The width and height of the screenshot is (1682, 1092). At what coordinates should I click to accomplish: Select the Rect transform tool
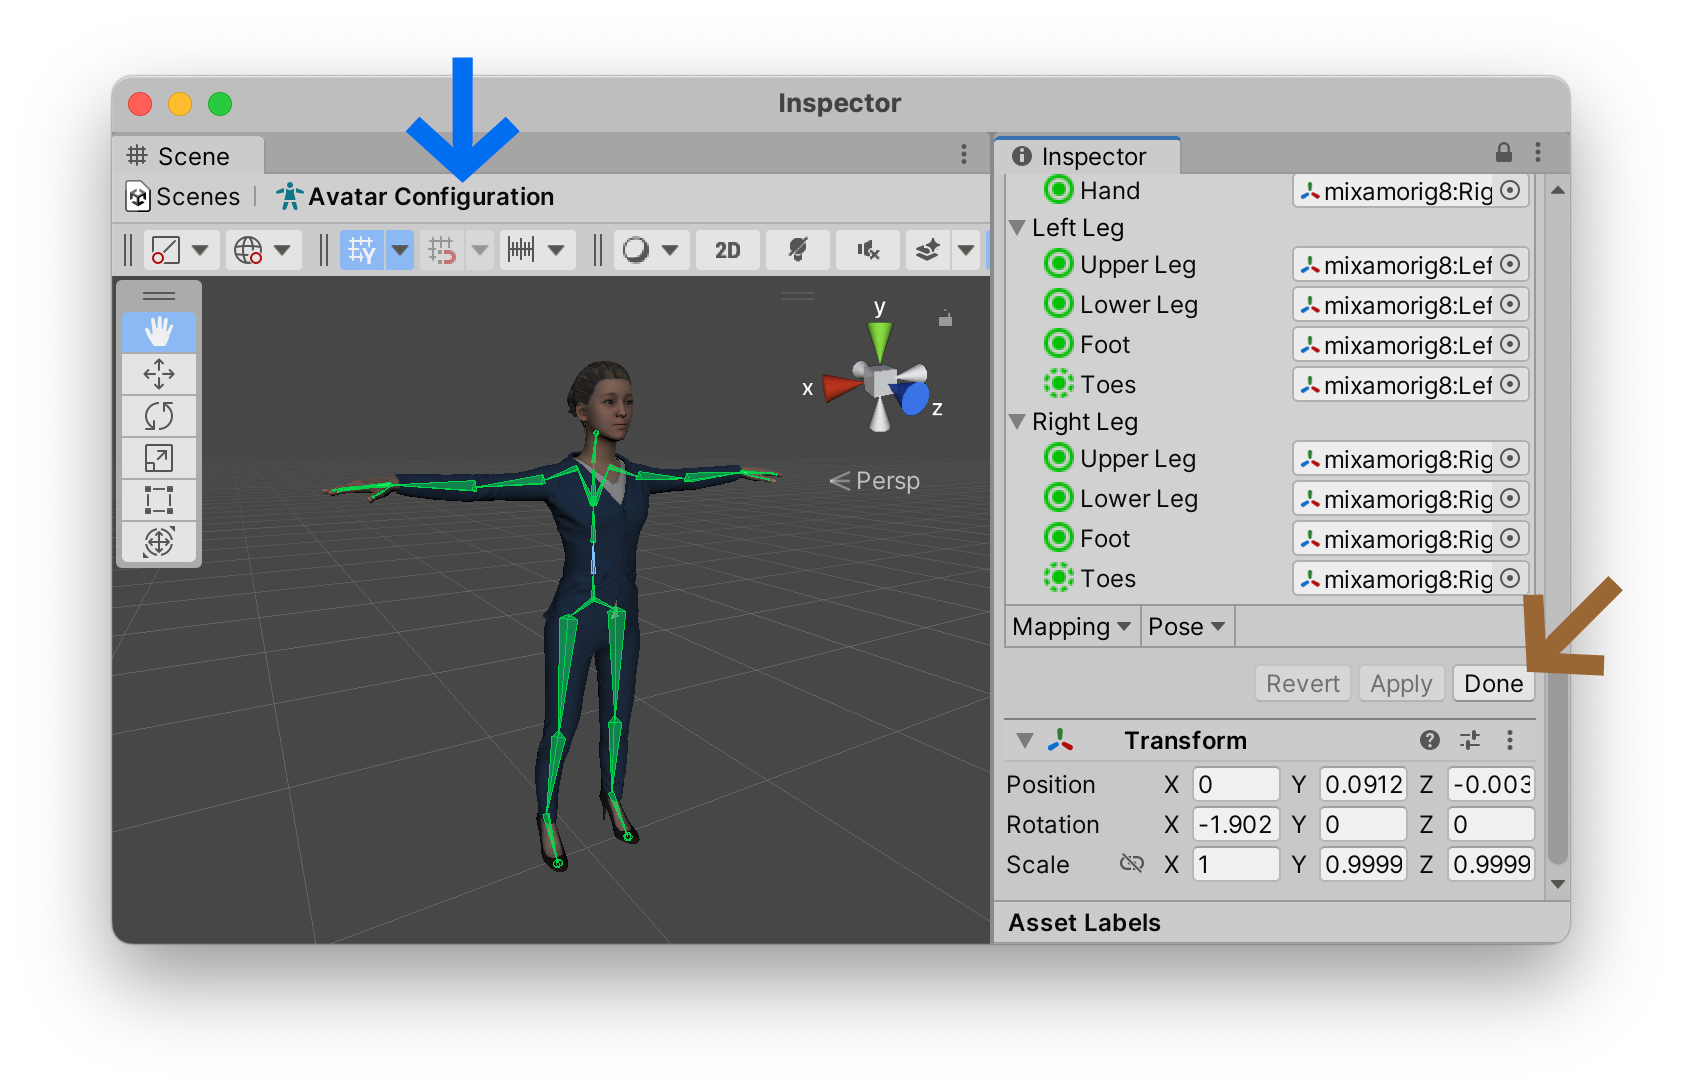159,500
